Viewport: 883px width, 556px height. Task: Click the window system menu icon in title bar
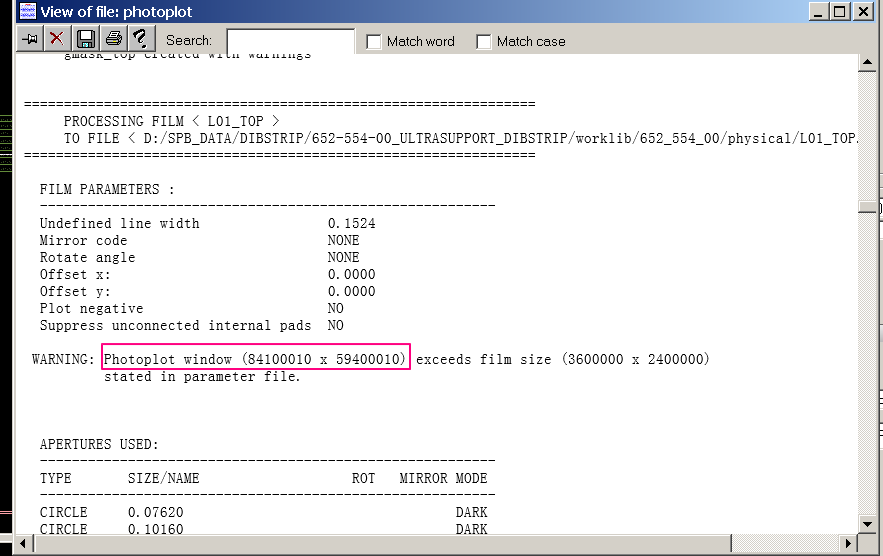coord(27,11)
